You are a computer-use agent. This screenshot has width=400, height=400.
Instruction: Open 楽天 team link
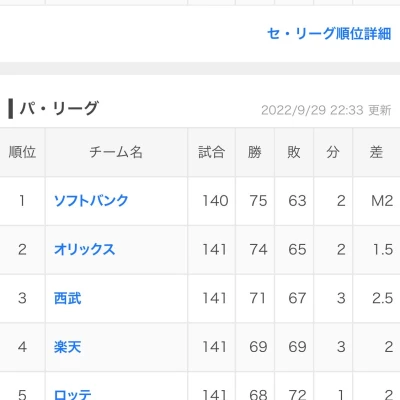pyautogui.click(x=68, y=347)
